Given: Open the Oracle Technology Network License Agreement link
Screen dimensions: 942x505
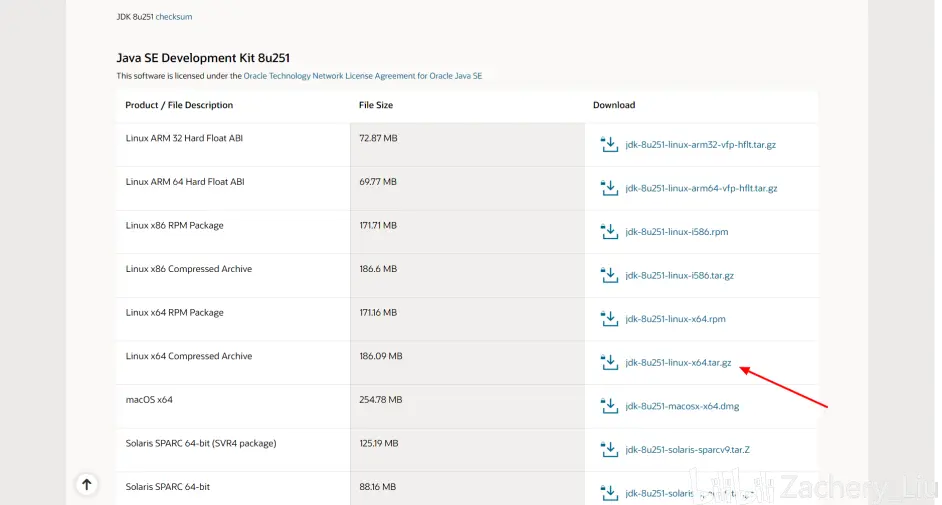Looking at the screenshot, I should click(x=362, y=76).
